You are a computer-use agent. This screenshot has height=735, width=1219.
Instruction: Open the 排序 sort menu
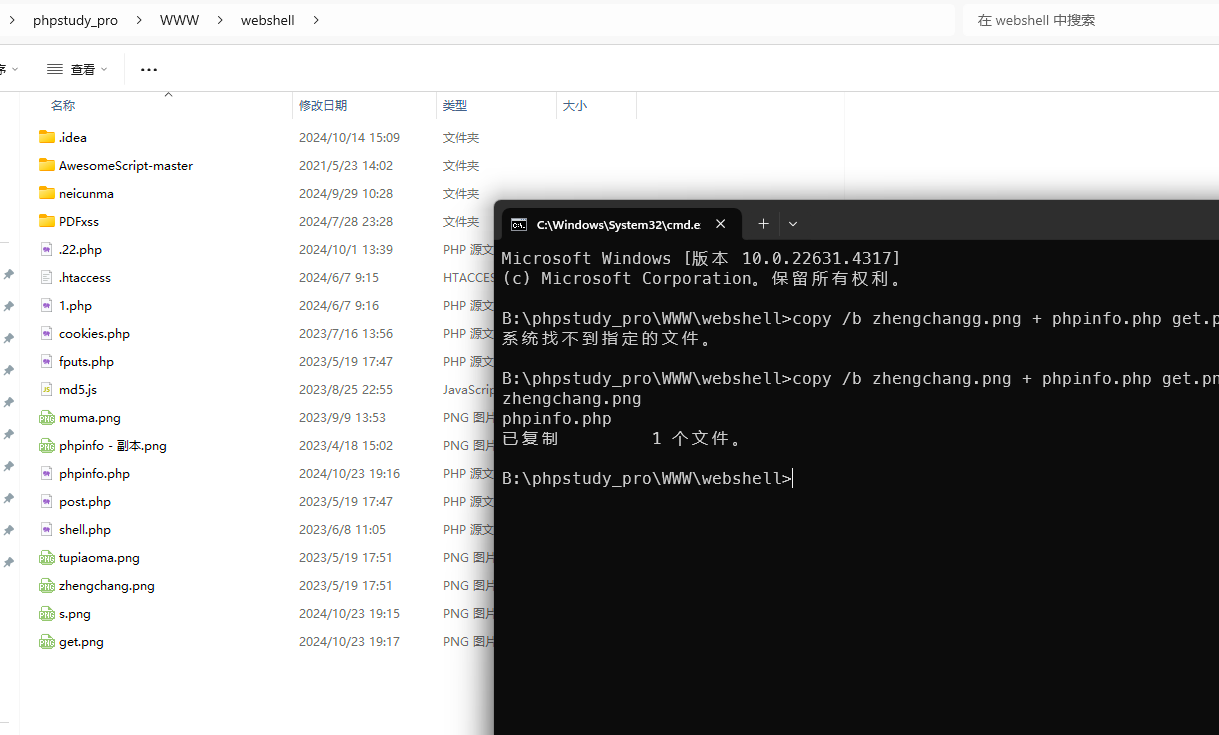[10, 69]
